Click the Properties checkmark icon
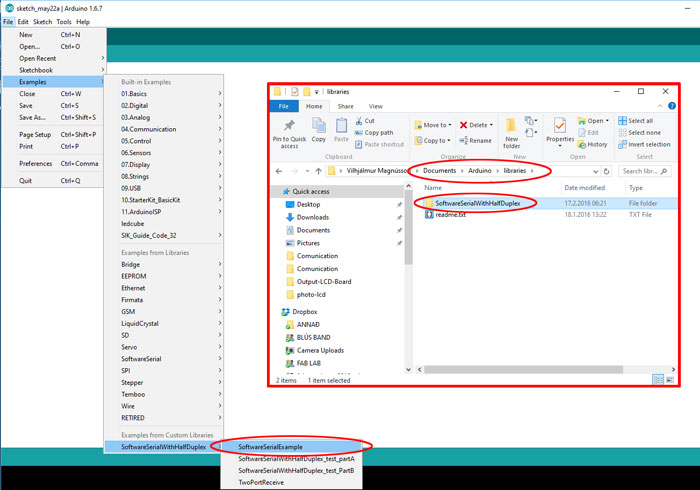This screenshot has width=700, height=490. pyautogui.click(x=560, y=126)
